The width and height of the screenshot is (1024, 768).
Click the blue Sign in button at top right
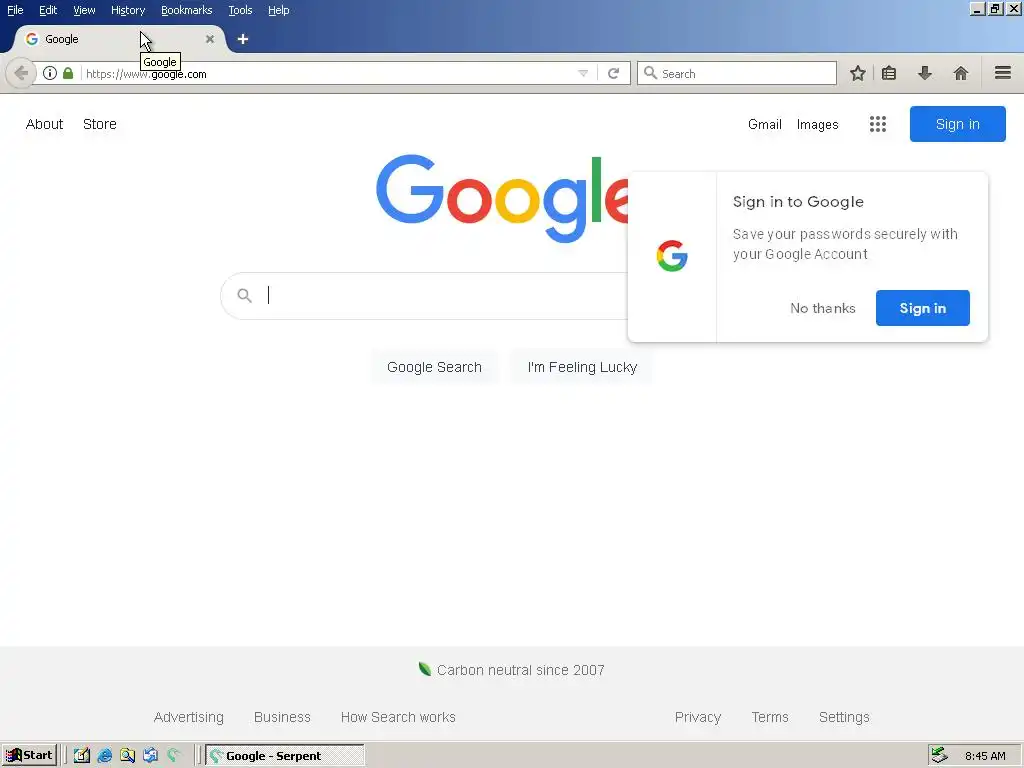[x=957, y=124]
